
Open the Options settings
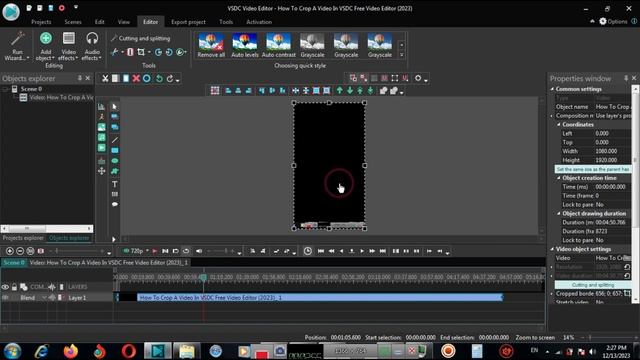(x=613, y=22)
